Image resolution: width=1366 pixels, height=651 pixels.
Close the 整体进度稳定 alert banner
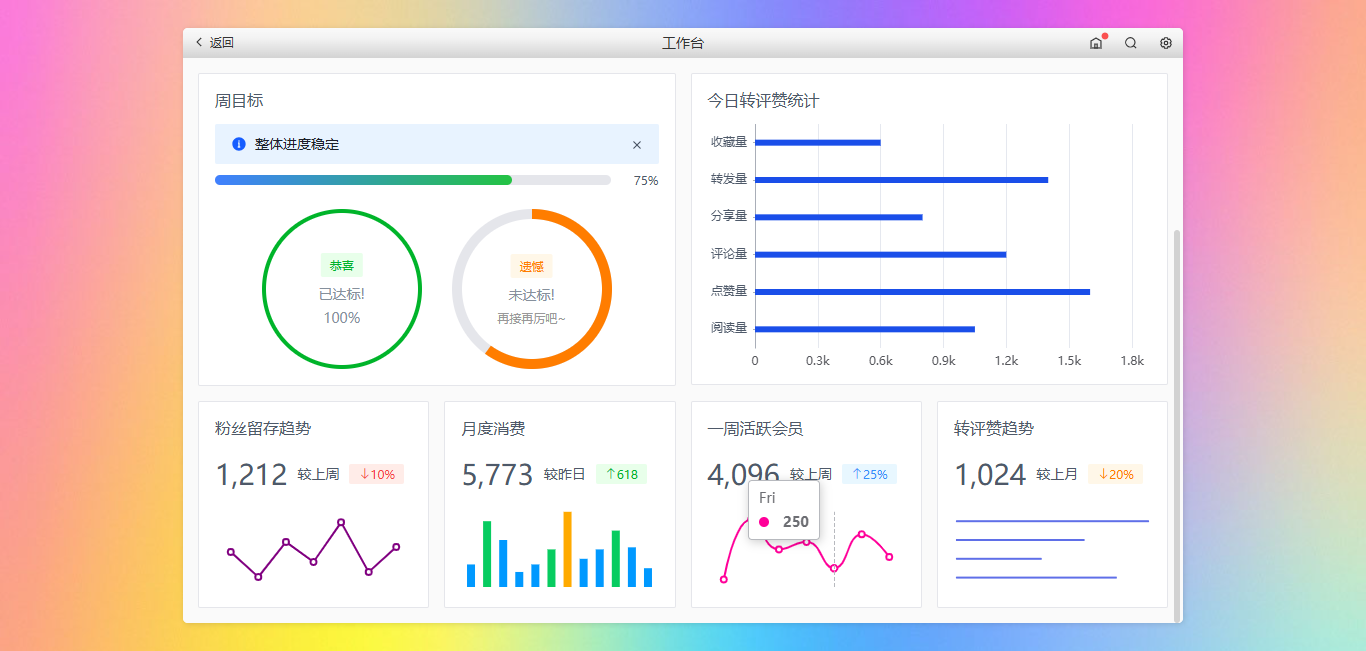point(637,145)
